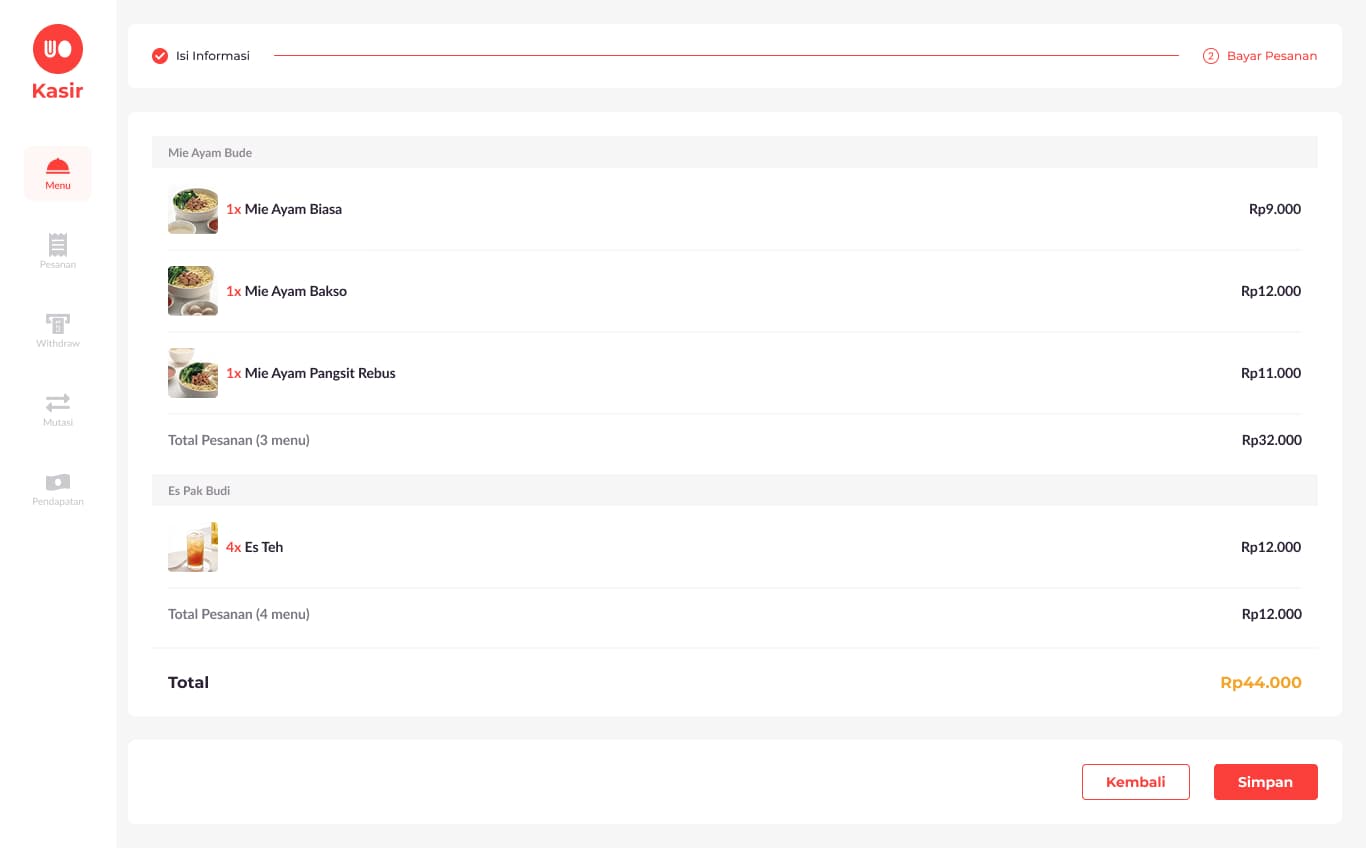Click the Rp11.000 price
This screenshot has height=848, width=1366.
[x=1271, y=373]
